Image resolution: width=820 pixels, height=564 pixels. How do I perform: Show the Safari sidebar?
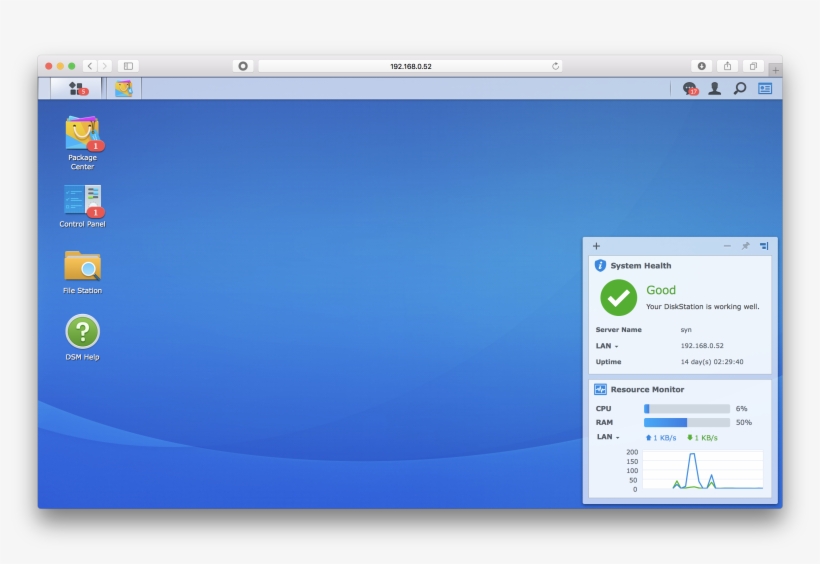coord(128,66)
